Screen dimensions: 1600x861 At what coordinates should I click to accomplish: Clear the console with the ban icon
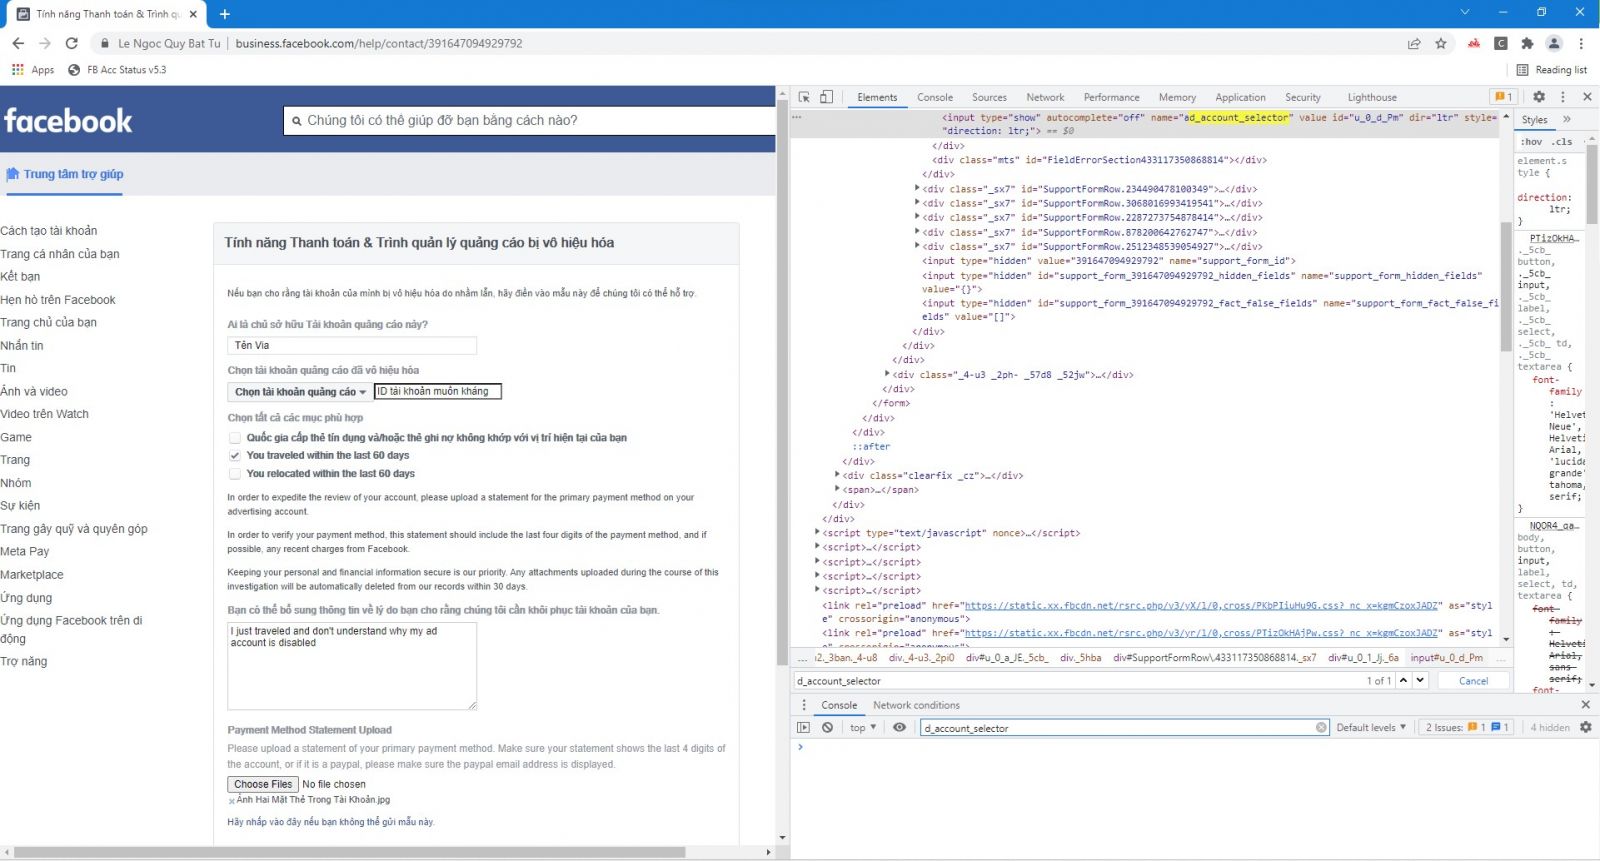827,727
